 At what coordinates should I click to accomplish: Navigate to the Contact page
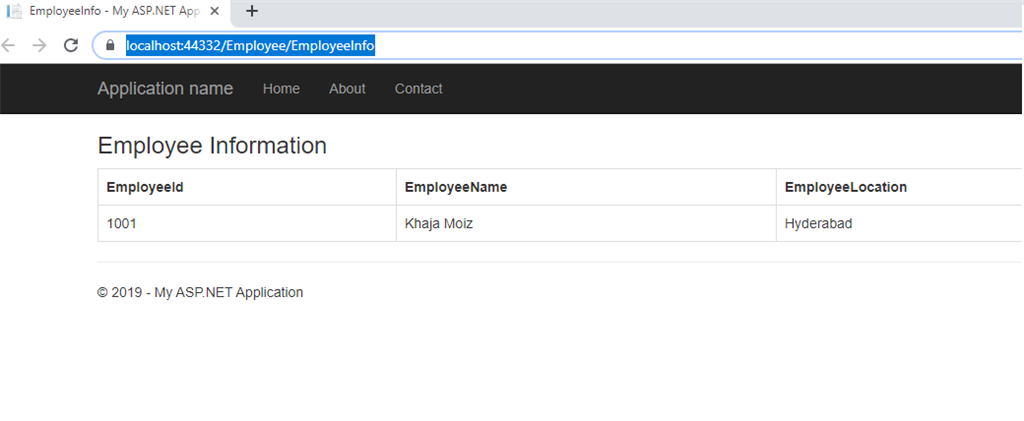(x=418, y=89)
